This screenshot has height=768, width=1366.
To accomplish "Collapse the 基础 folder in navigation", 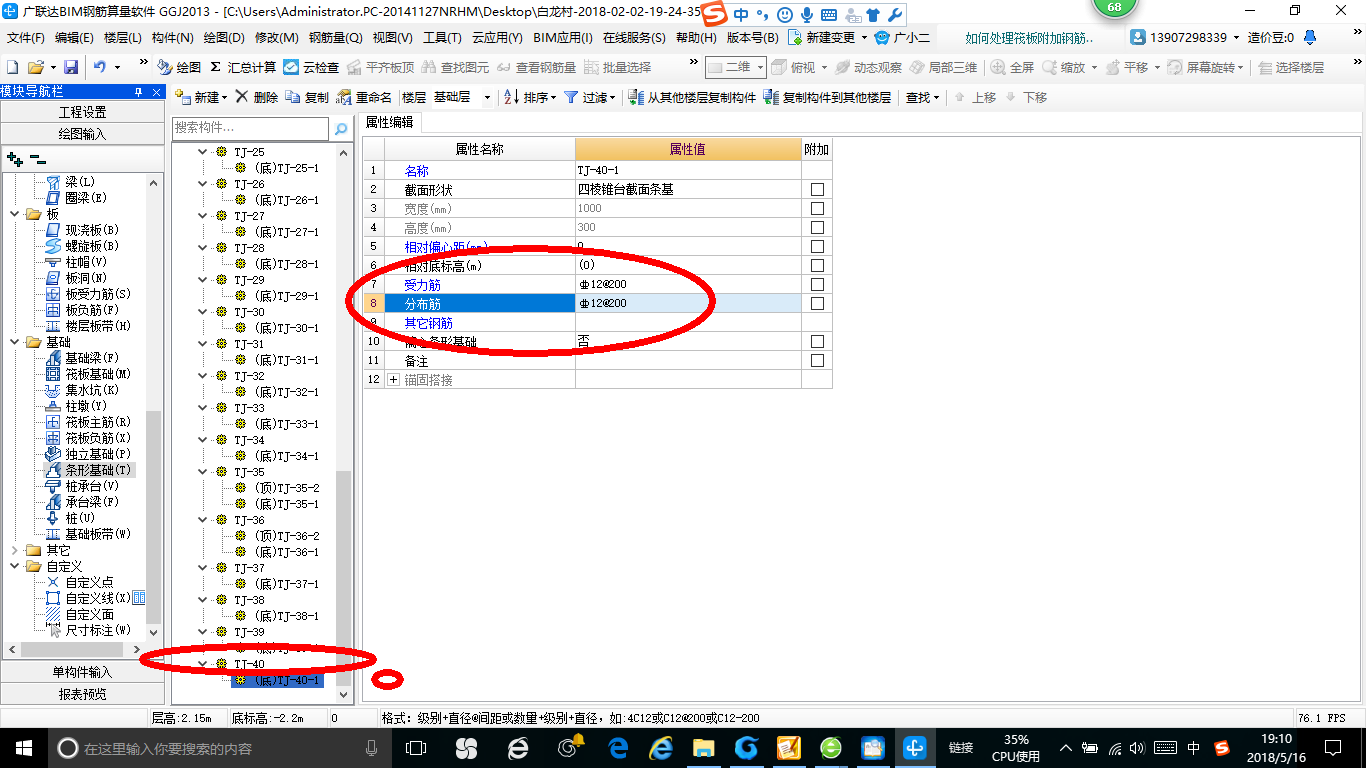I will [14, 342].
